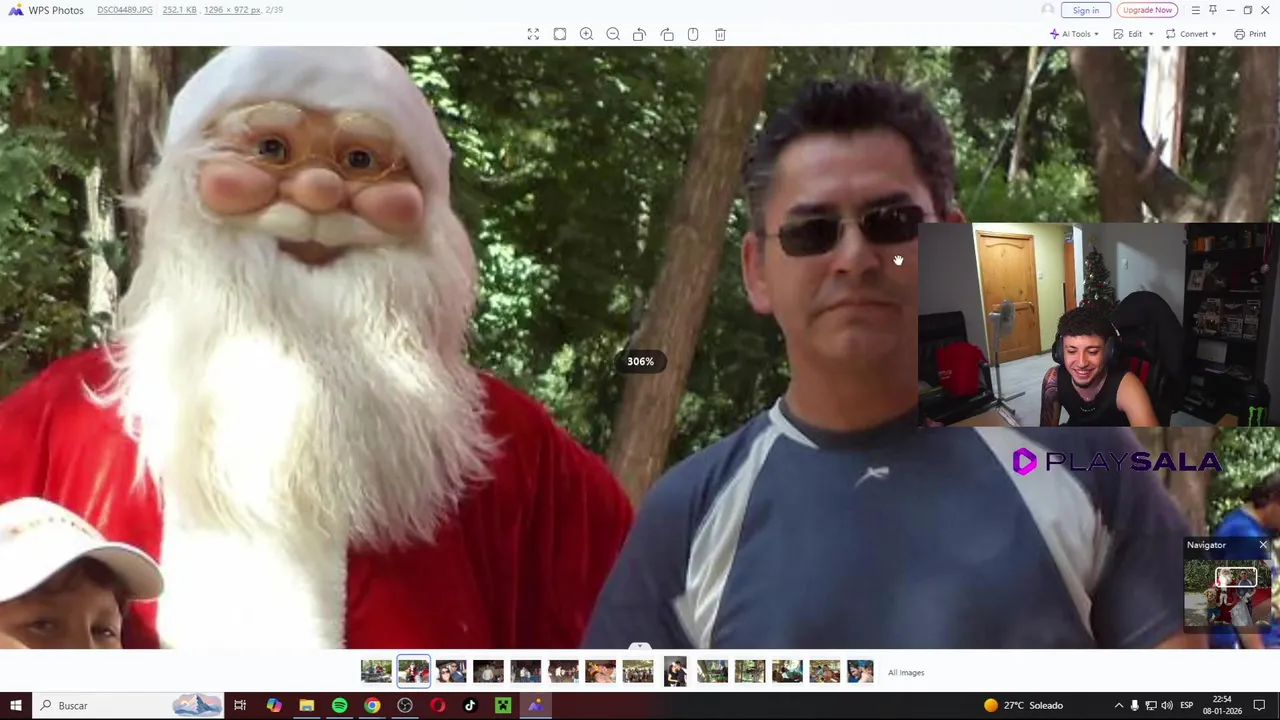Open File Explorer from taskbar
This screenshot has height=720, width=1280.
306,705
